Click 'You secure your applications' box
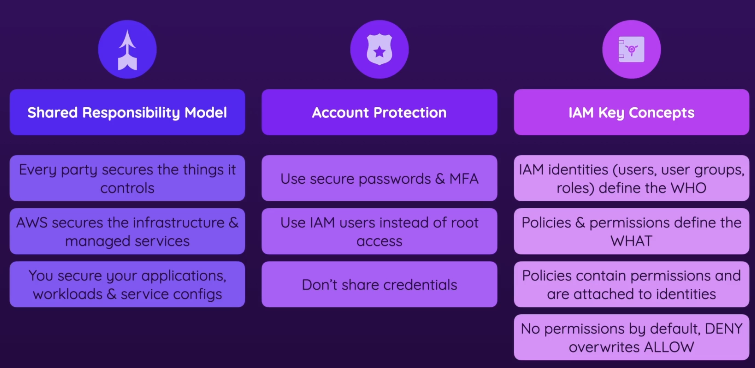Image resolution: width=755 pixels, height=368 pixels. [x=127, y=284]
